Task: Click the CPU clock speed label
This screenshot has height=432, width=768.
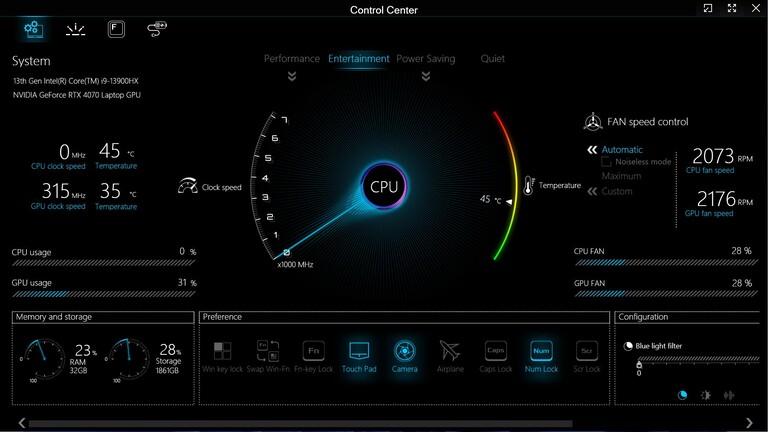Action: coord(58,166)
